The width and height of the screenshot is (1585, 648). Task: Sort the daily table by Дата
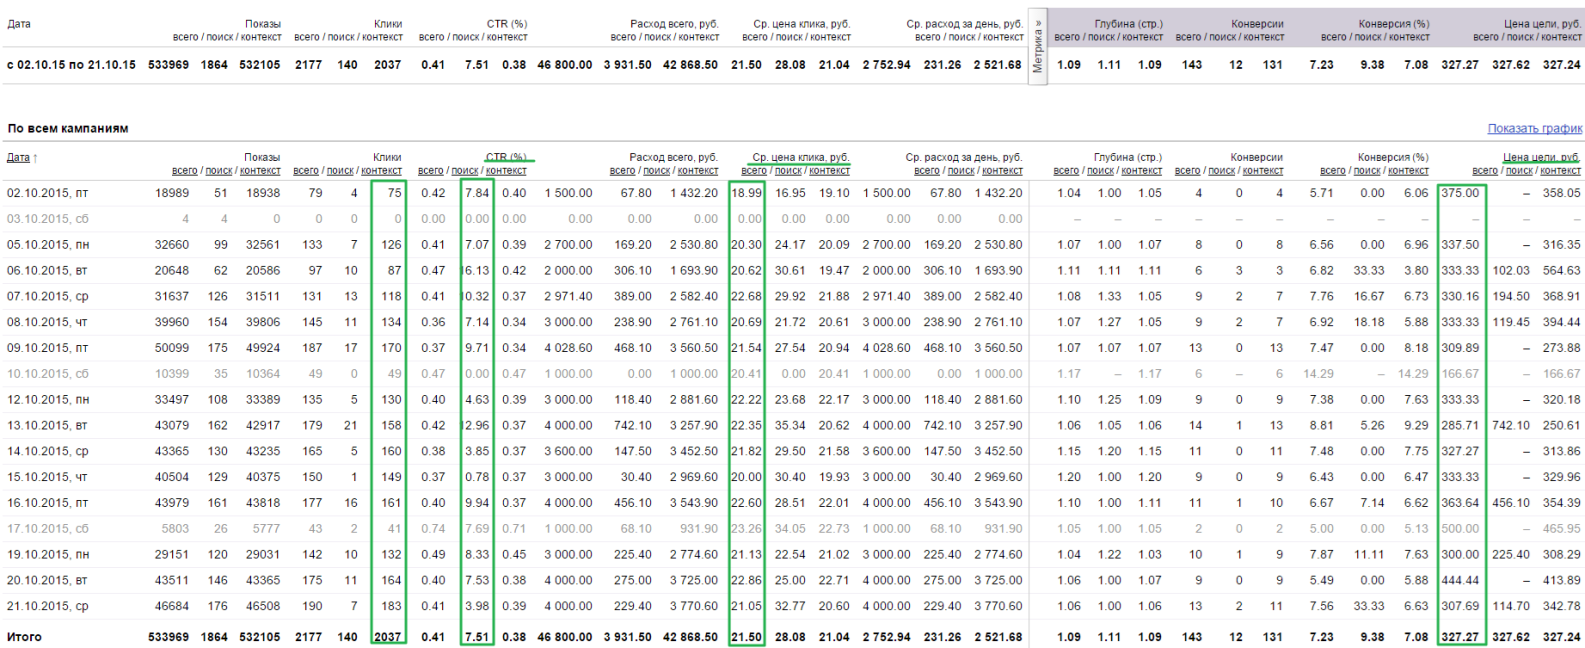click(x=18, y=157)
